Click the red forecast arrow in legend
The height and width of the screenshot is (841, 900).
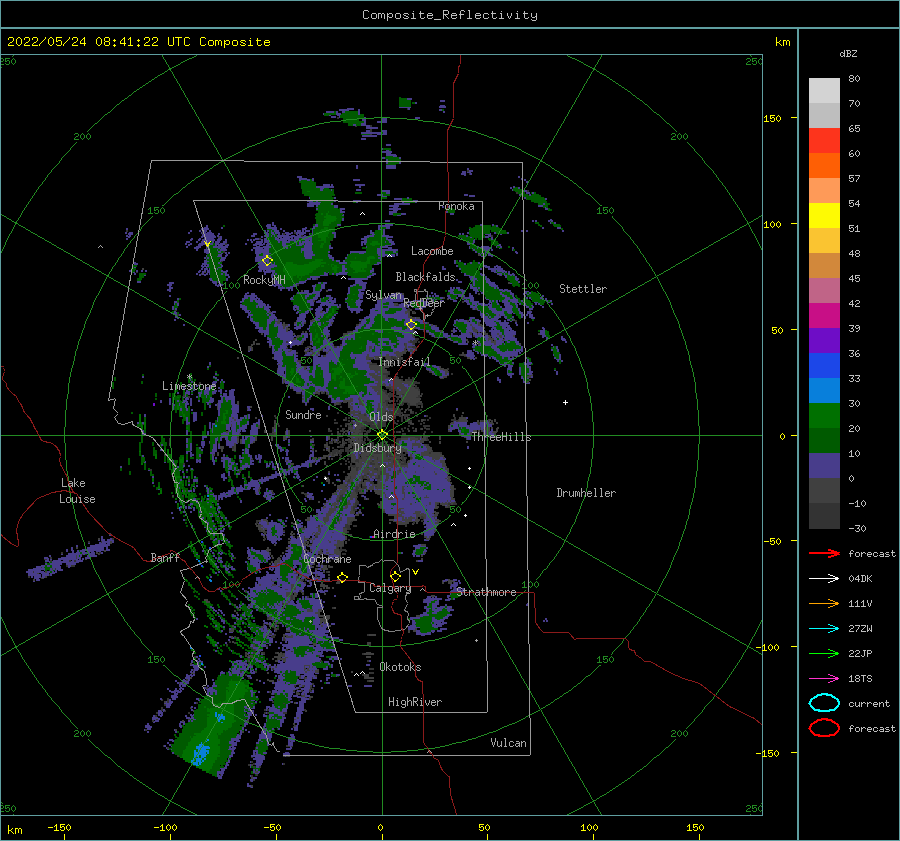click(824, 553)
